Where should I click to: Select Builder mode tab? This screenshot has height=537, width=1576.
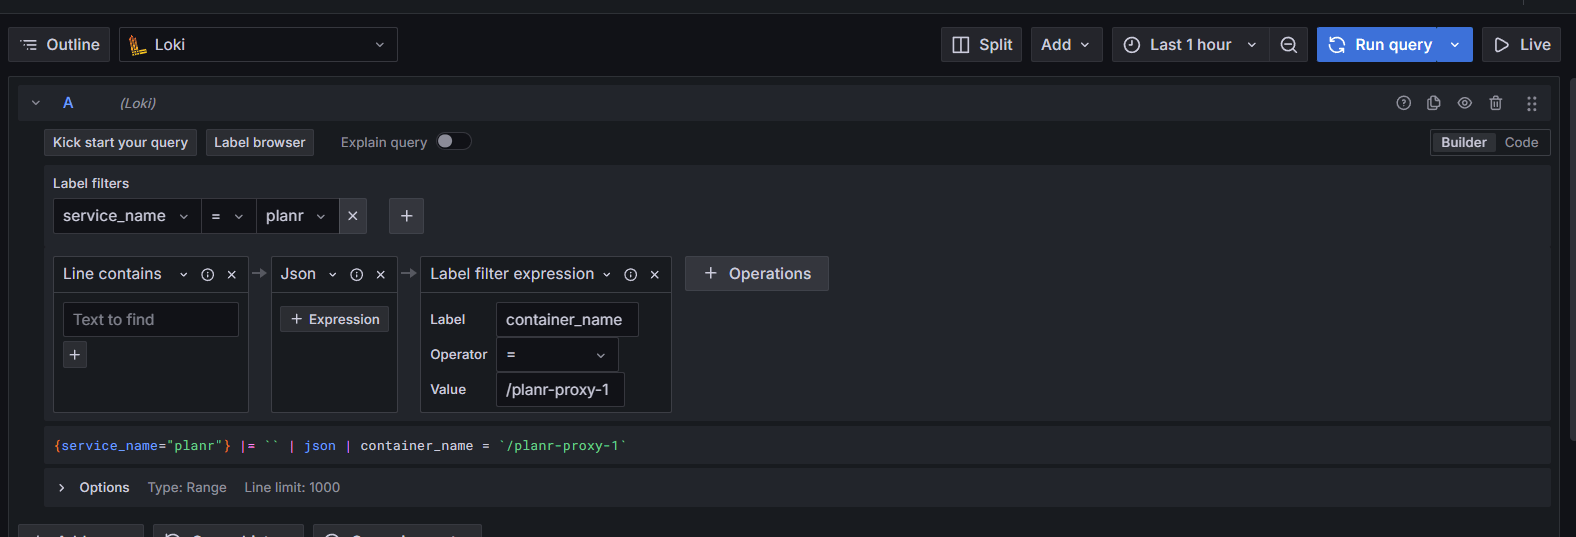1463,143
